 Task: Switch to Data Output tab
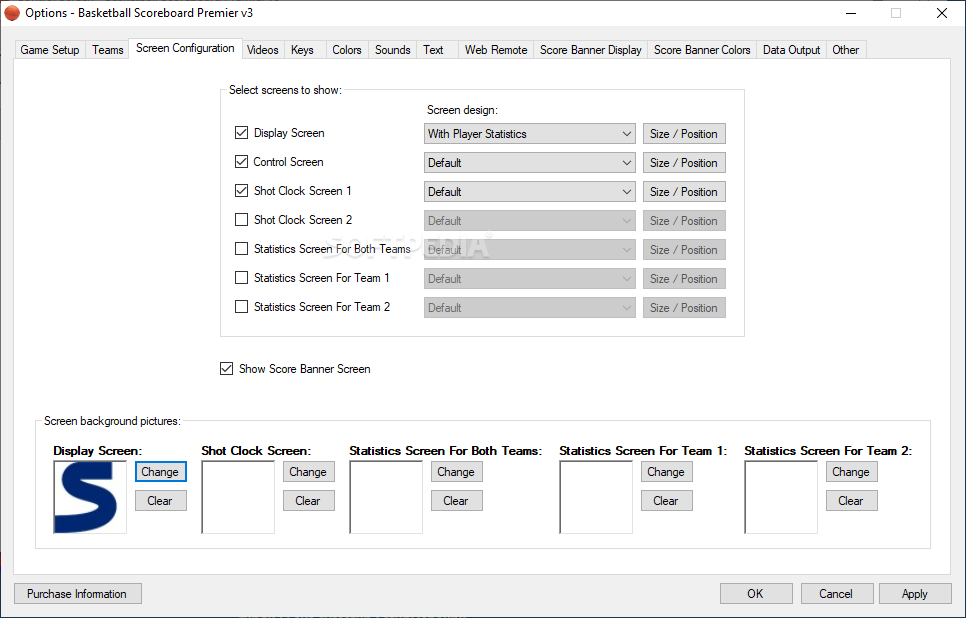tap(791, 50)
